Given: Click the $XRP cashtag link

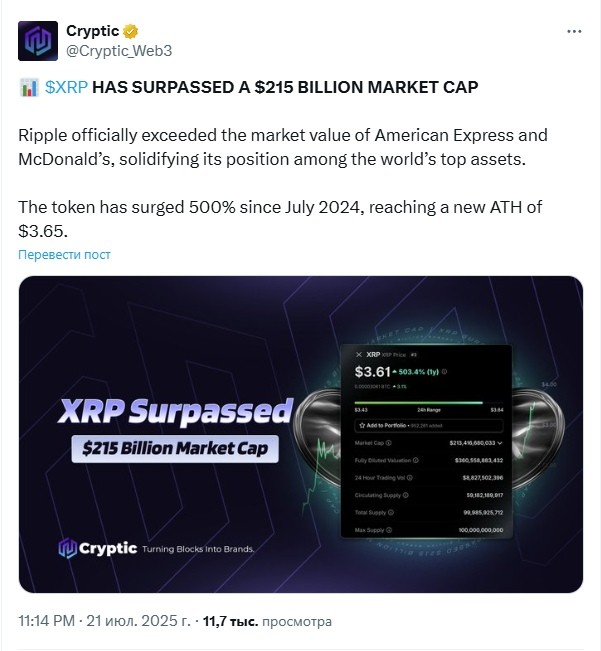Looking at the screenshot, I should [66, 87].
